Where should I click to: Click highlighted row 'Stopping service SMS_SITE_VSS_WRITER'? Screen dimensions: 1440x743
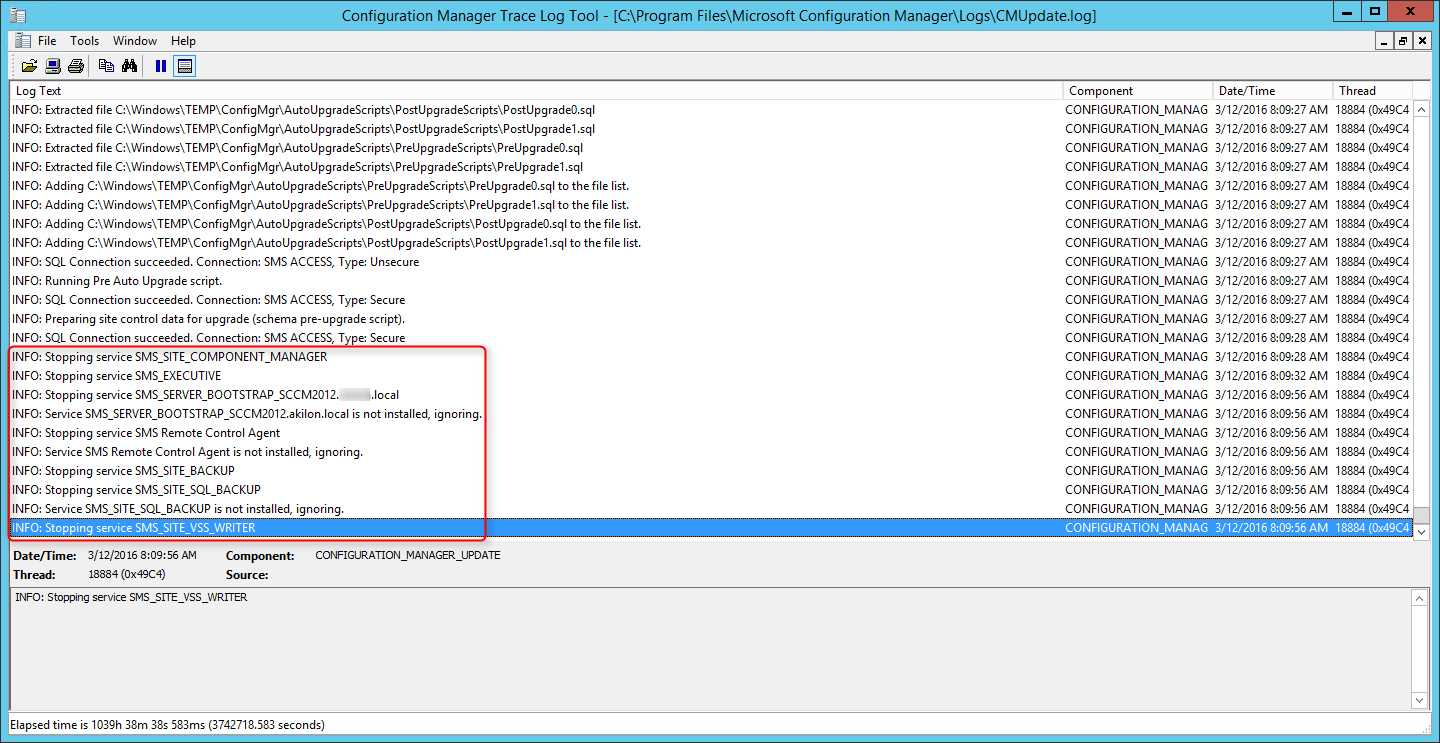point(711,528)
